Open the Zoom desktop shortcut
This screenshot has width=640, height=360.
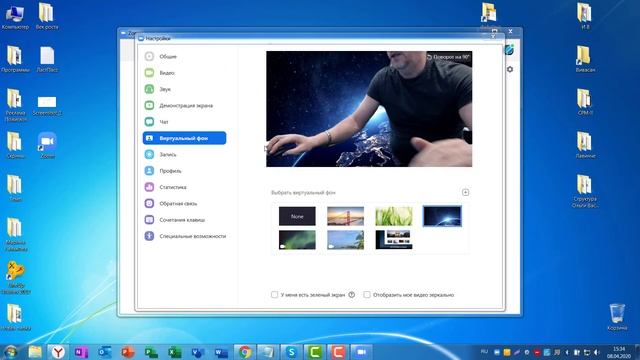pos(47,145)
